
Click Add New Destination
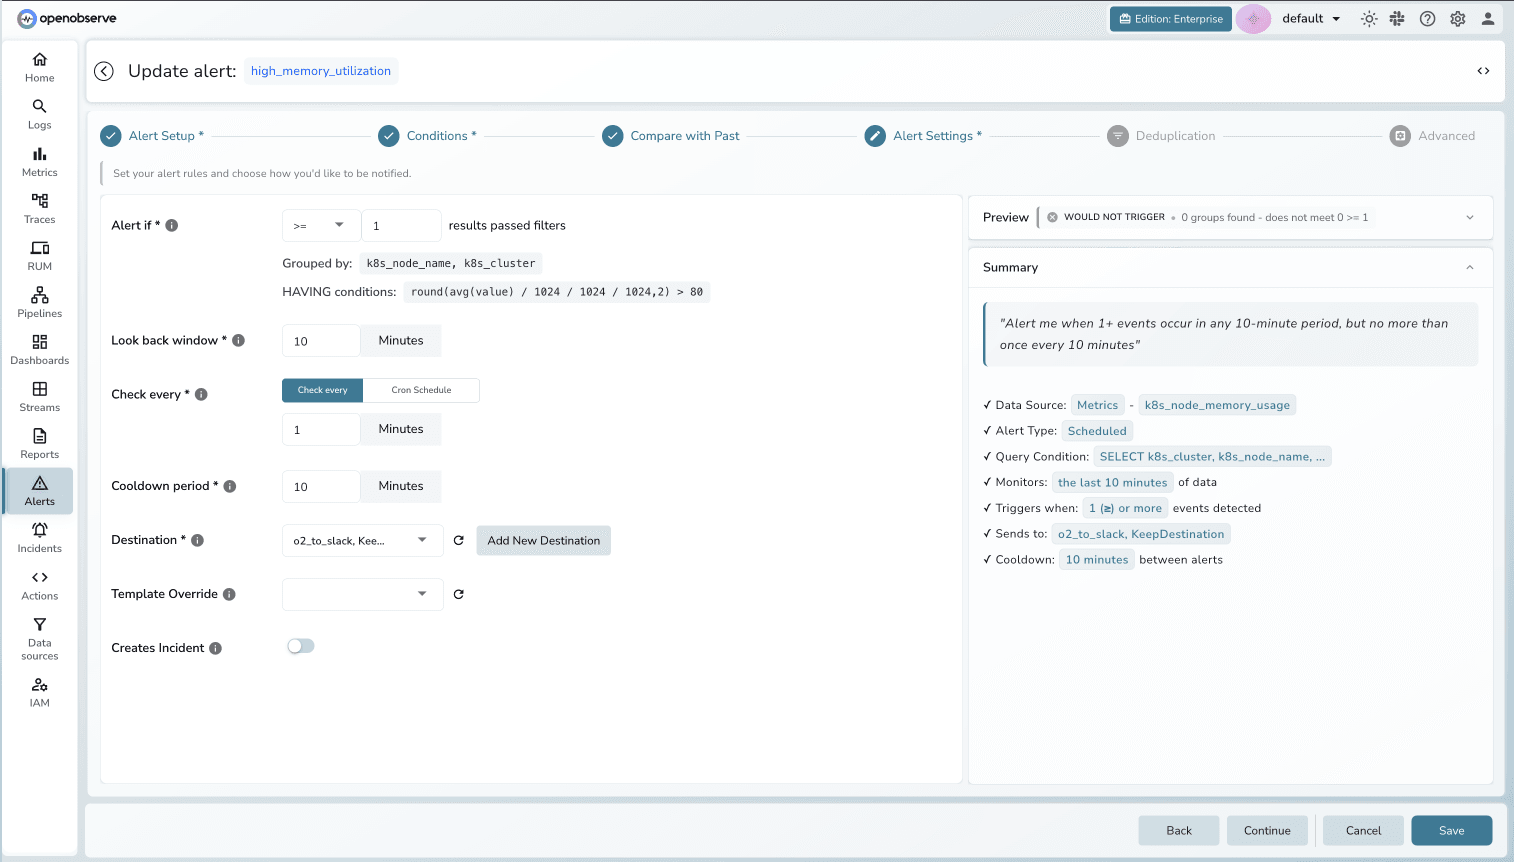click(x=544, y=540)
